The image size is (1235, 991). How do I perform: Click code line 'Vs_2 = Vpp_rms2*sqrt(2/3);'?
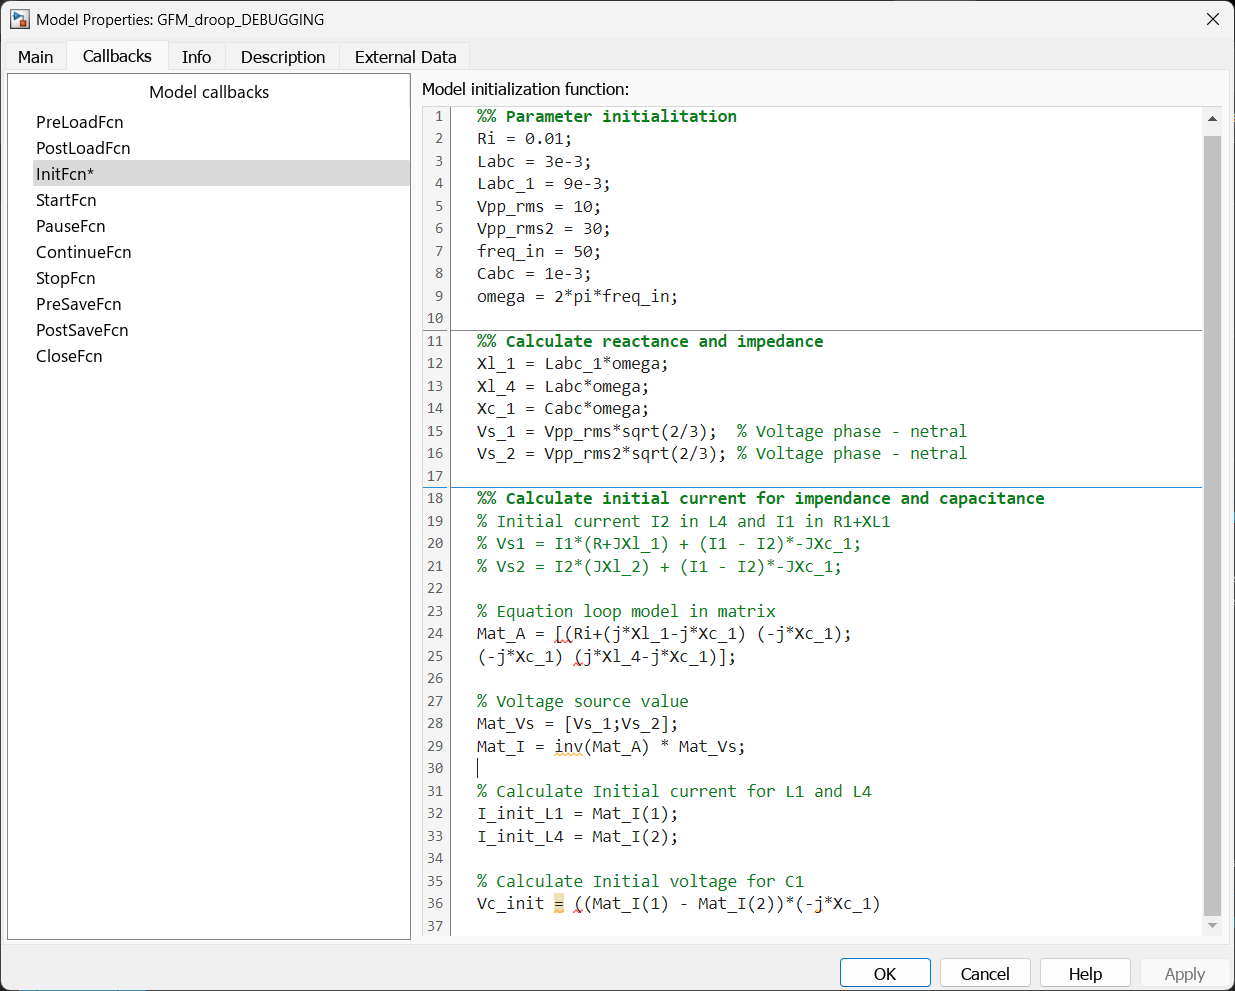pos(601,454)
